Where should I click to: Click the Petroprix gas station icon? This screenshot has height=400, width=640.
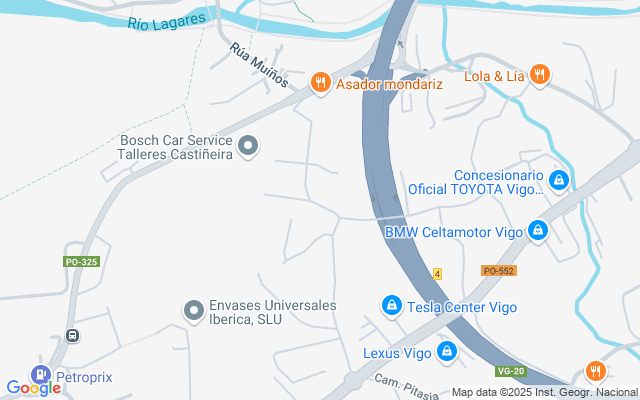[x=41, y=374]
